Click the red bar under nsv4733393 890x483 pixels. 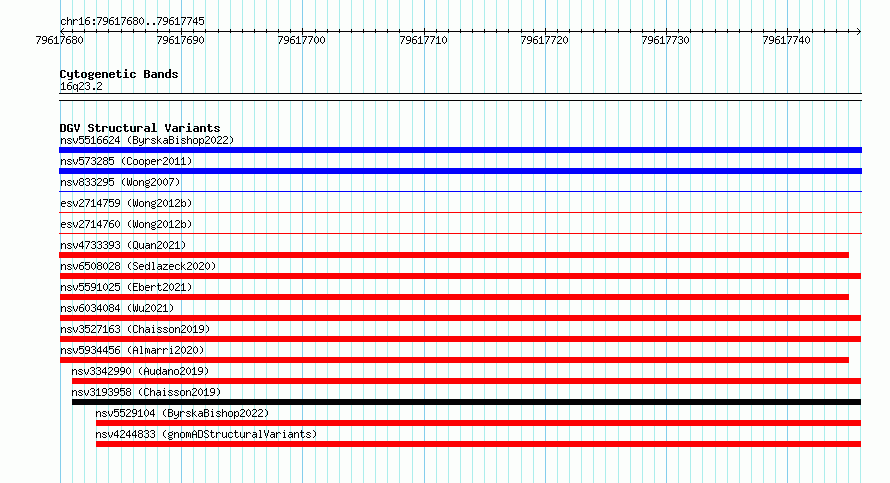pyautogui.click(x=454, y=255)
